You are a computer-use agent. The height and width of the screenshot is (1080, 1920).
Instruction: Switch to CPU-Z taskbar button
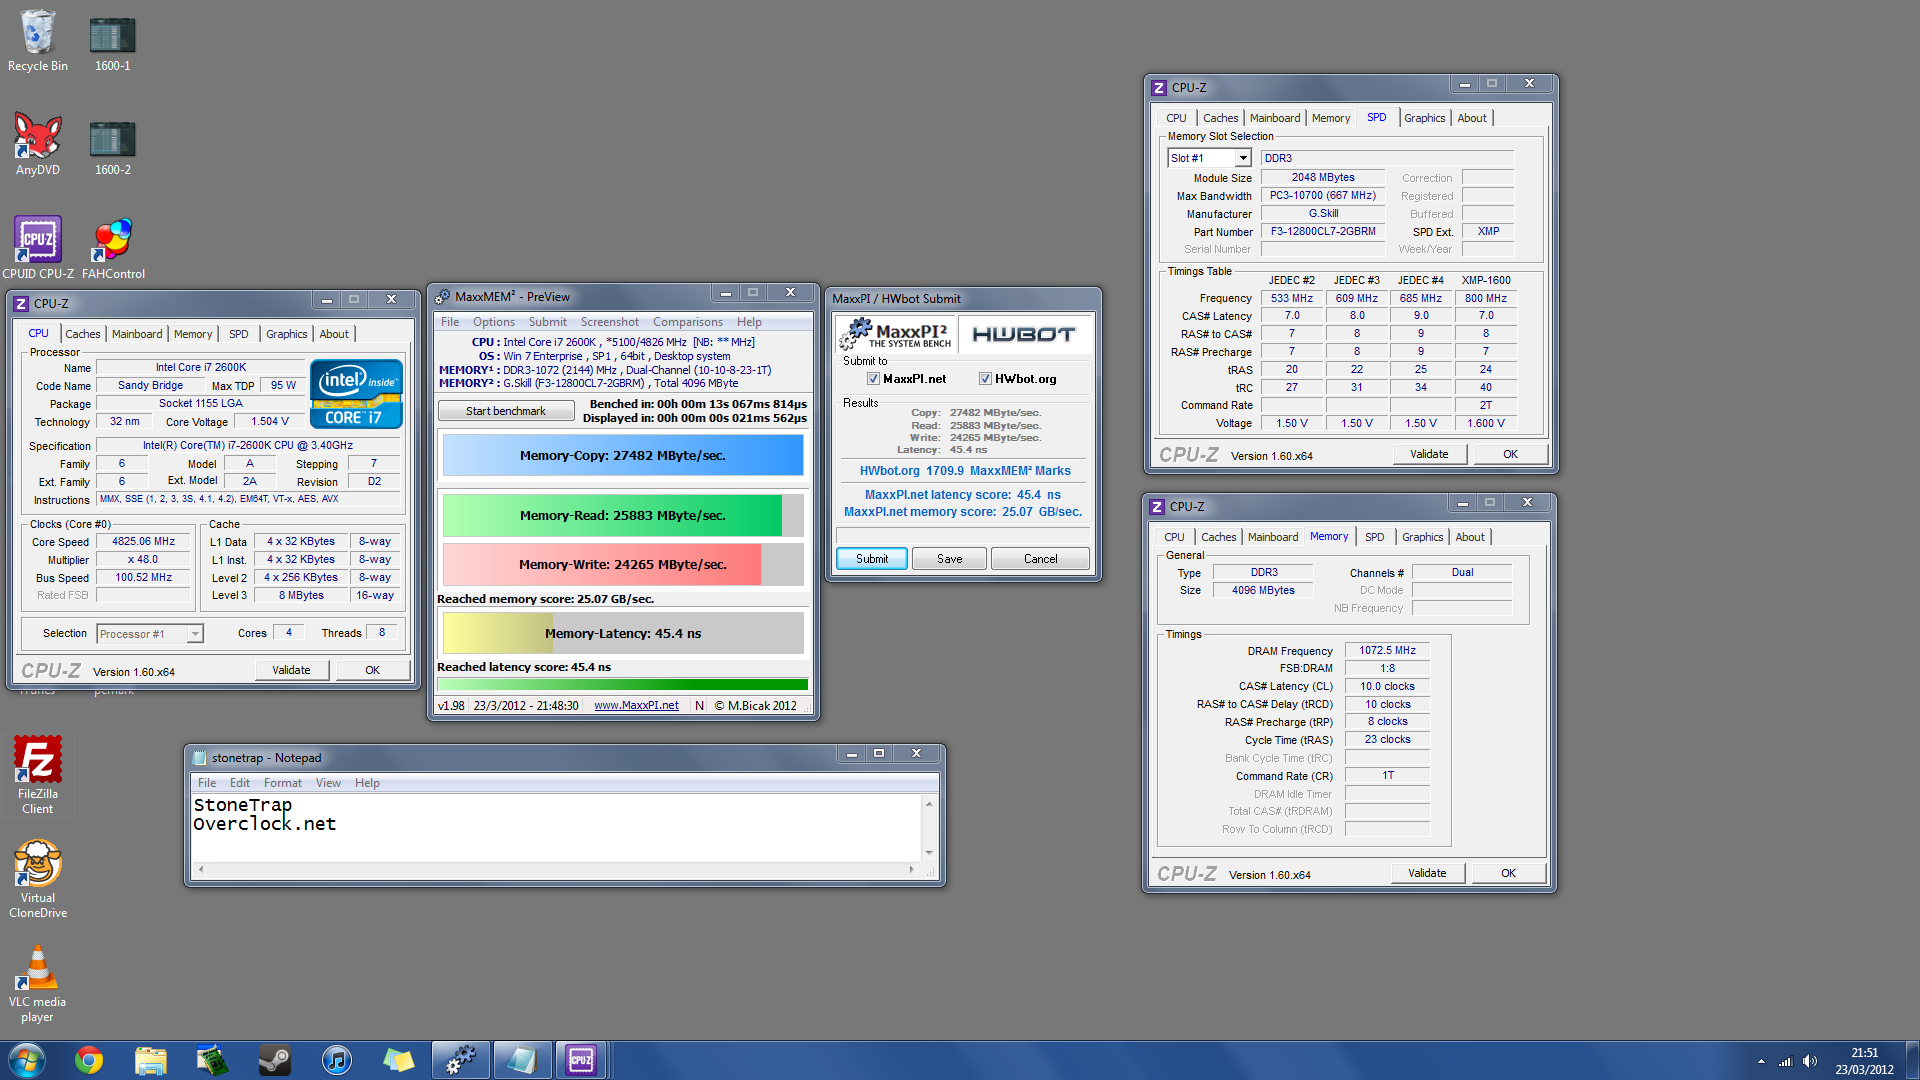click(x=581, y=1060)
